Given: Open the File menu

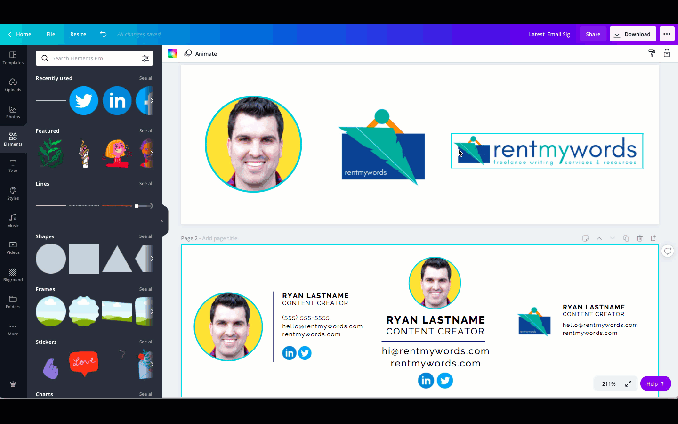Looking at the screenshot, I should pos(51,34).
